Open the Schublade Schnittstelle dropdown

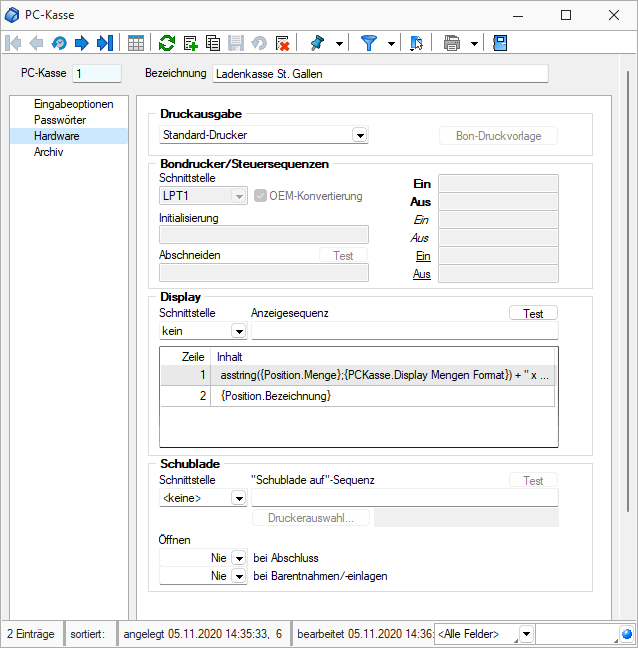(239, 498)
